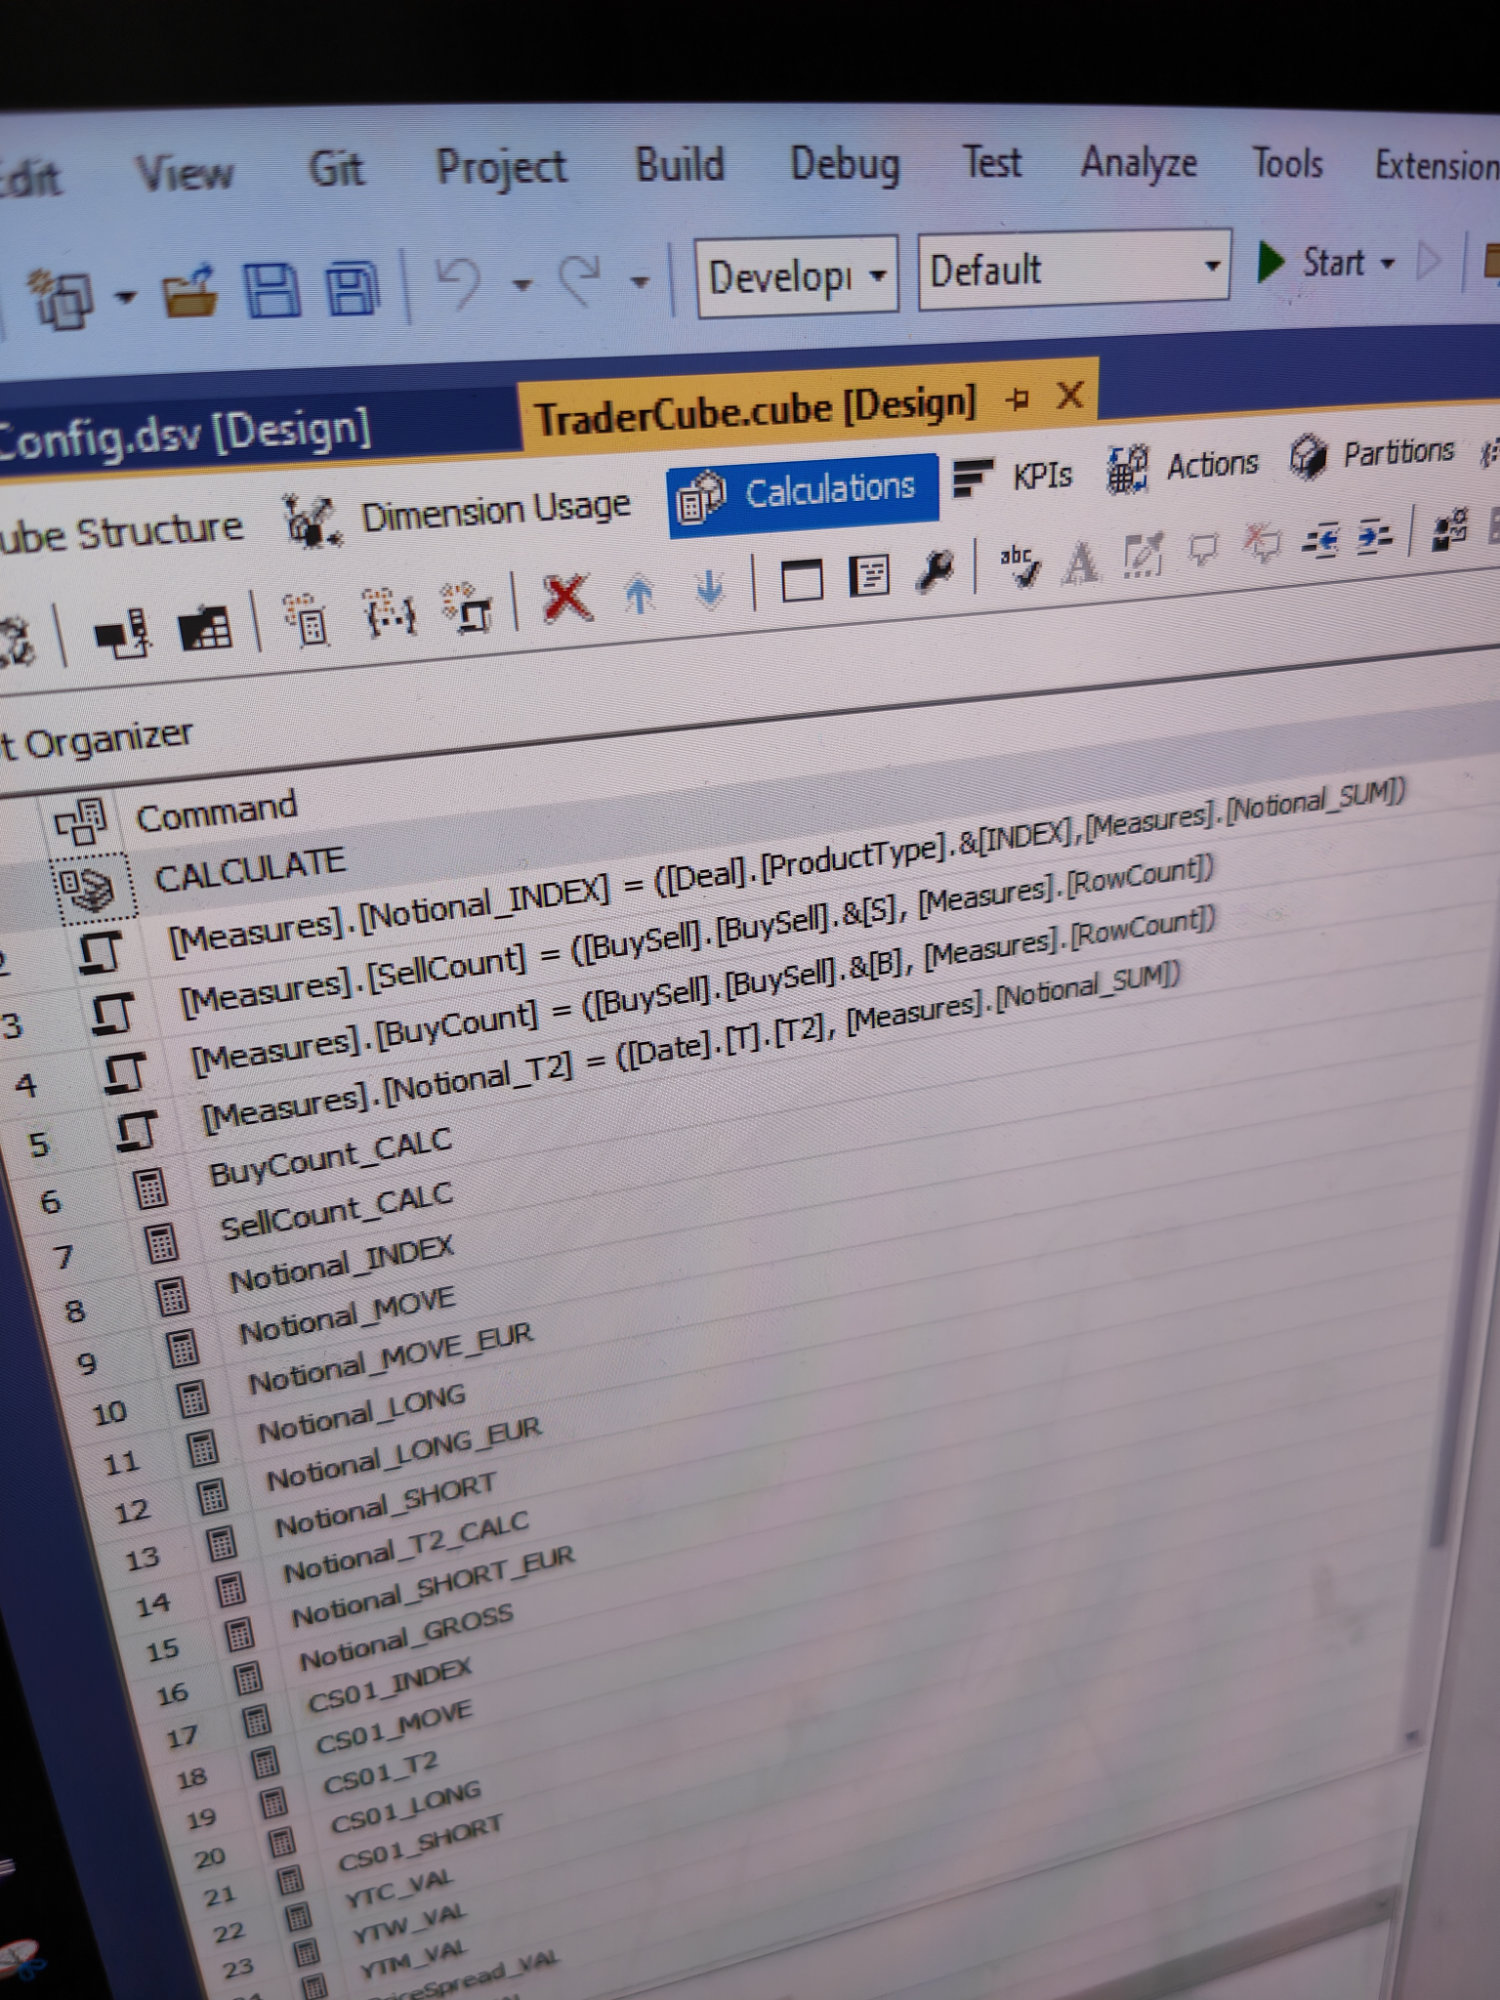Select the TraderCube.cube [Design] tab
The width and height of the screenshot is (1500, 2000).
[755, 409]
